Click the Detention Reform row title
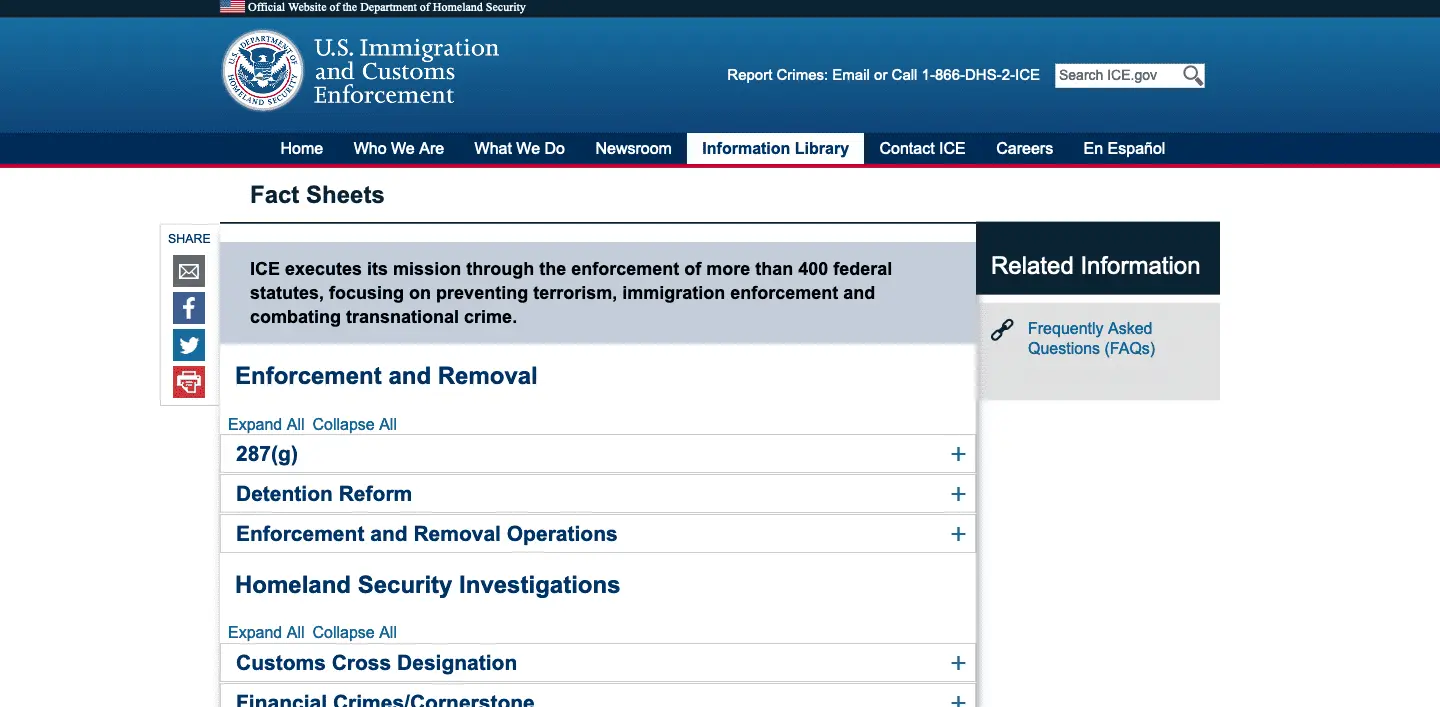Viewport: 1440px width, 707px height. (x=324, y=494)
